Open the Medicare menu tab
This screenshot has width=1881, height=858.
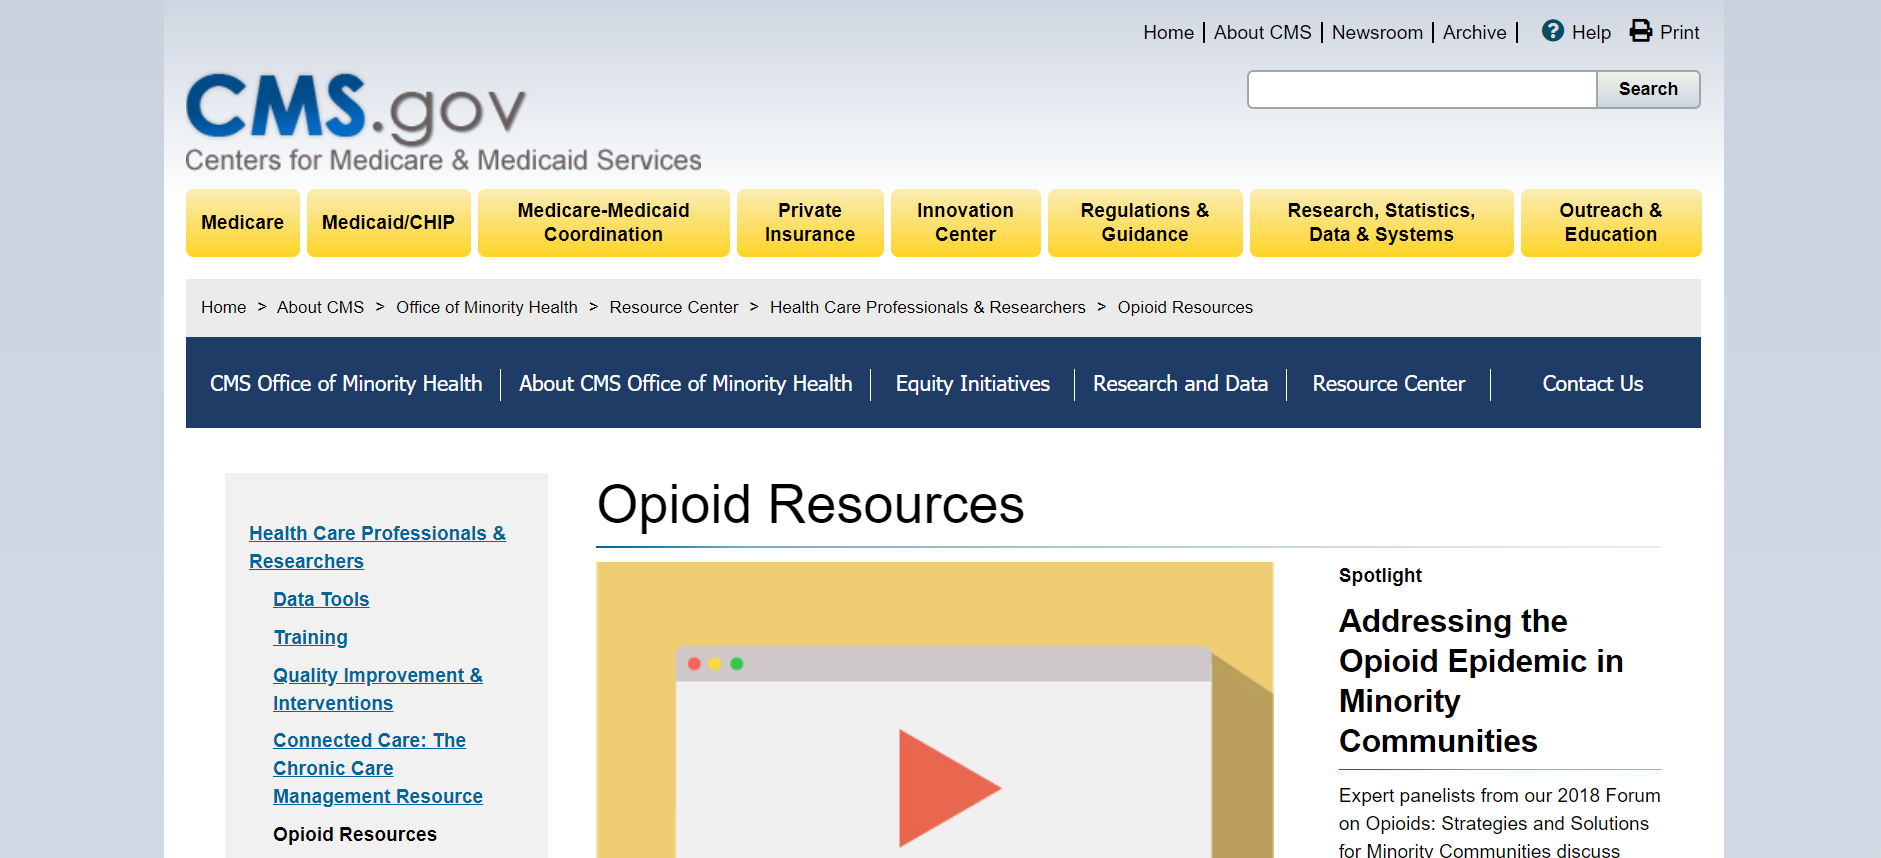[x=243, y=223]
